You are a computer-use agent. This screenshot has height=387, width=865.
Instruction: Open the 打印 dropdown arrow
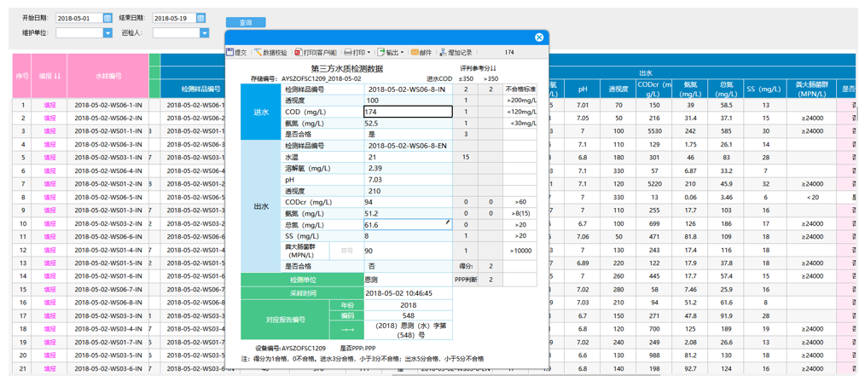[x=369, y=53]
